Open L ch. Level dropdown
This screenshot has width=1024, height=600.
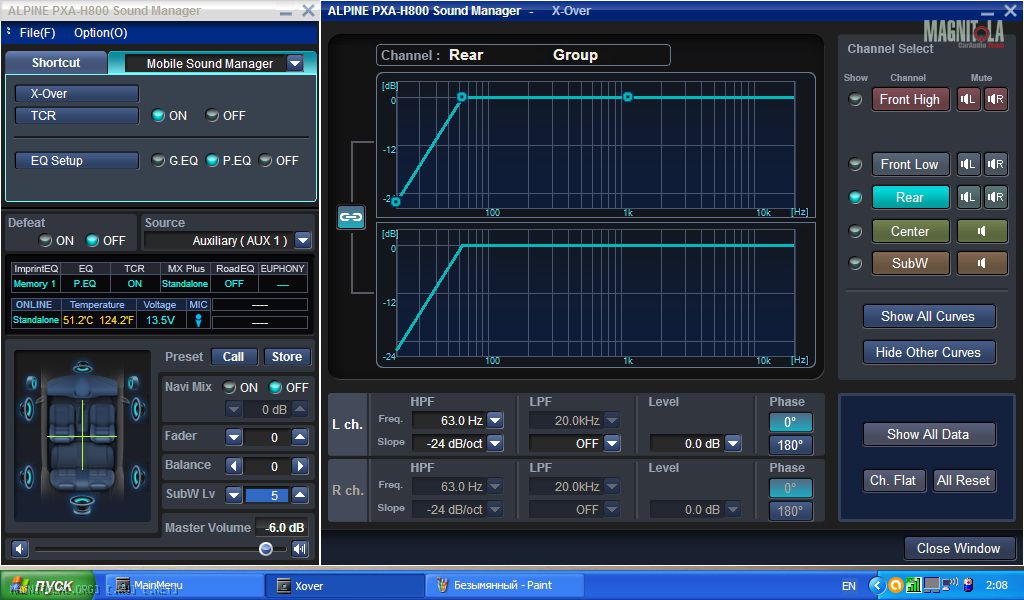(733, 443)
